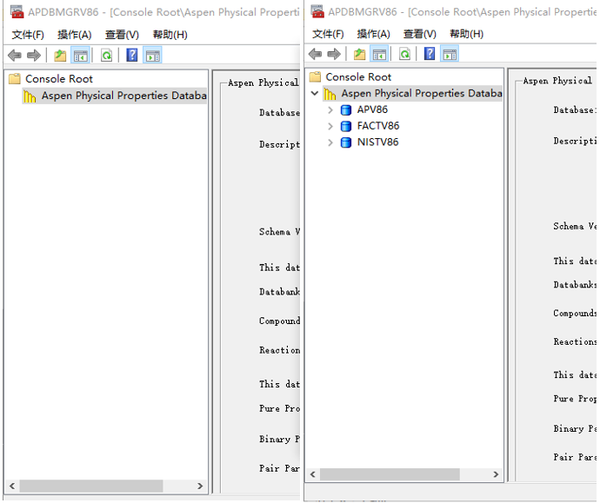
Task: Click Forward arrow in right window toolbar
Action: [x=334, y=54]
